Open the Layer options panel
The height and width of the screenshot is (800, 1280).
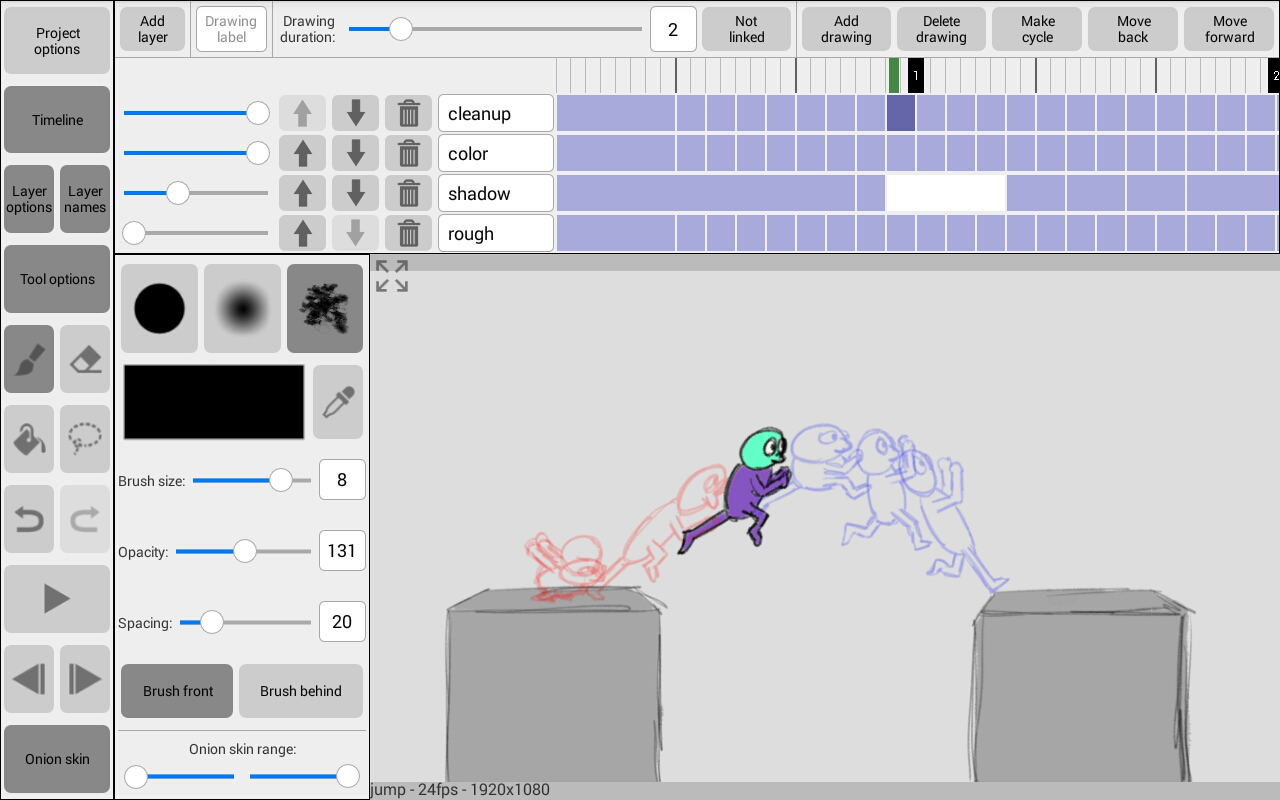(29, 199)
